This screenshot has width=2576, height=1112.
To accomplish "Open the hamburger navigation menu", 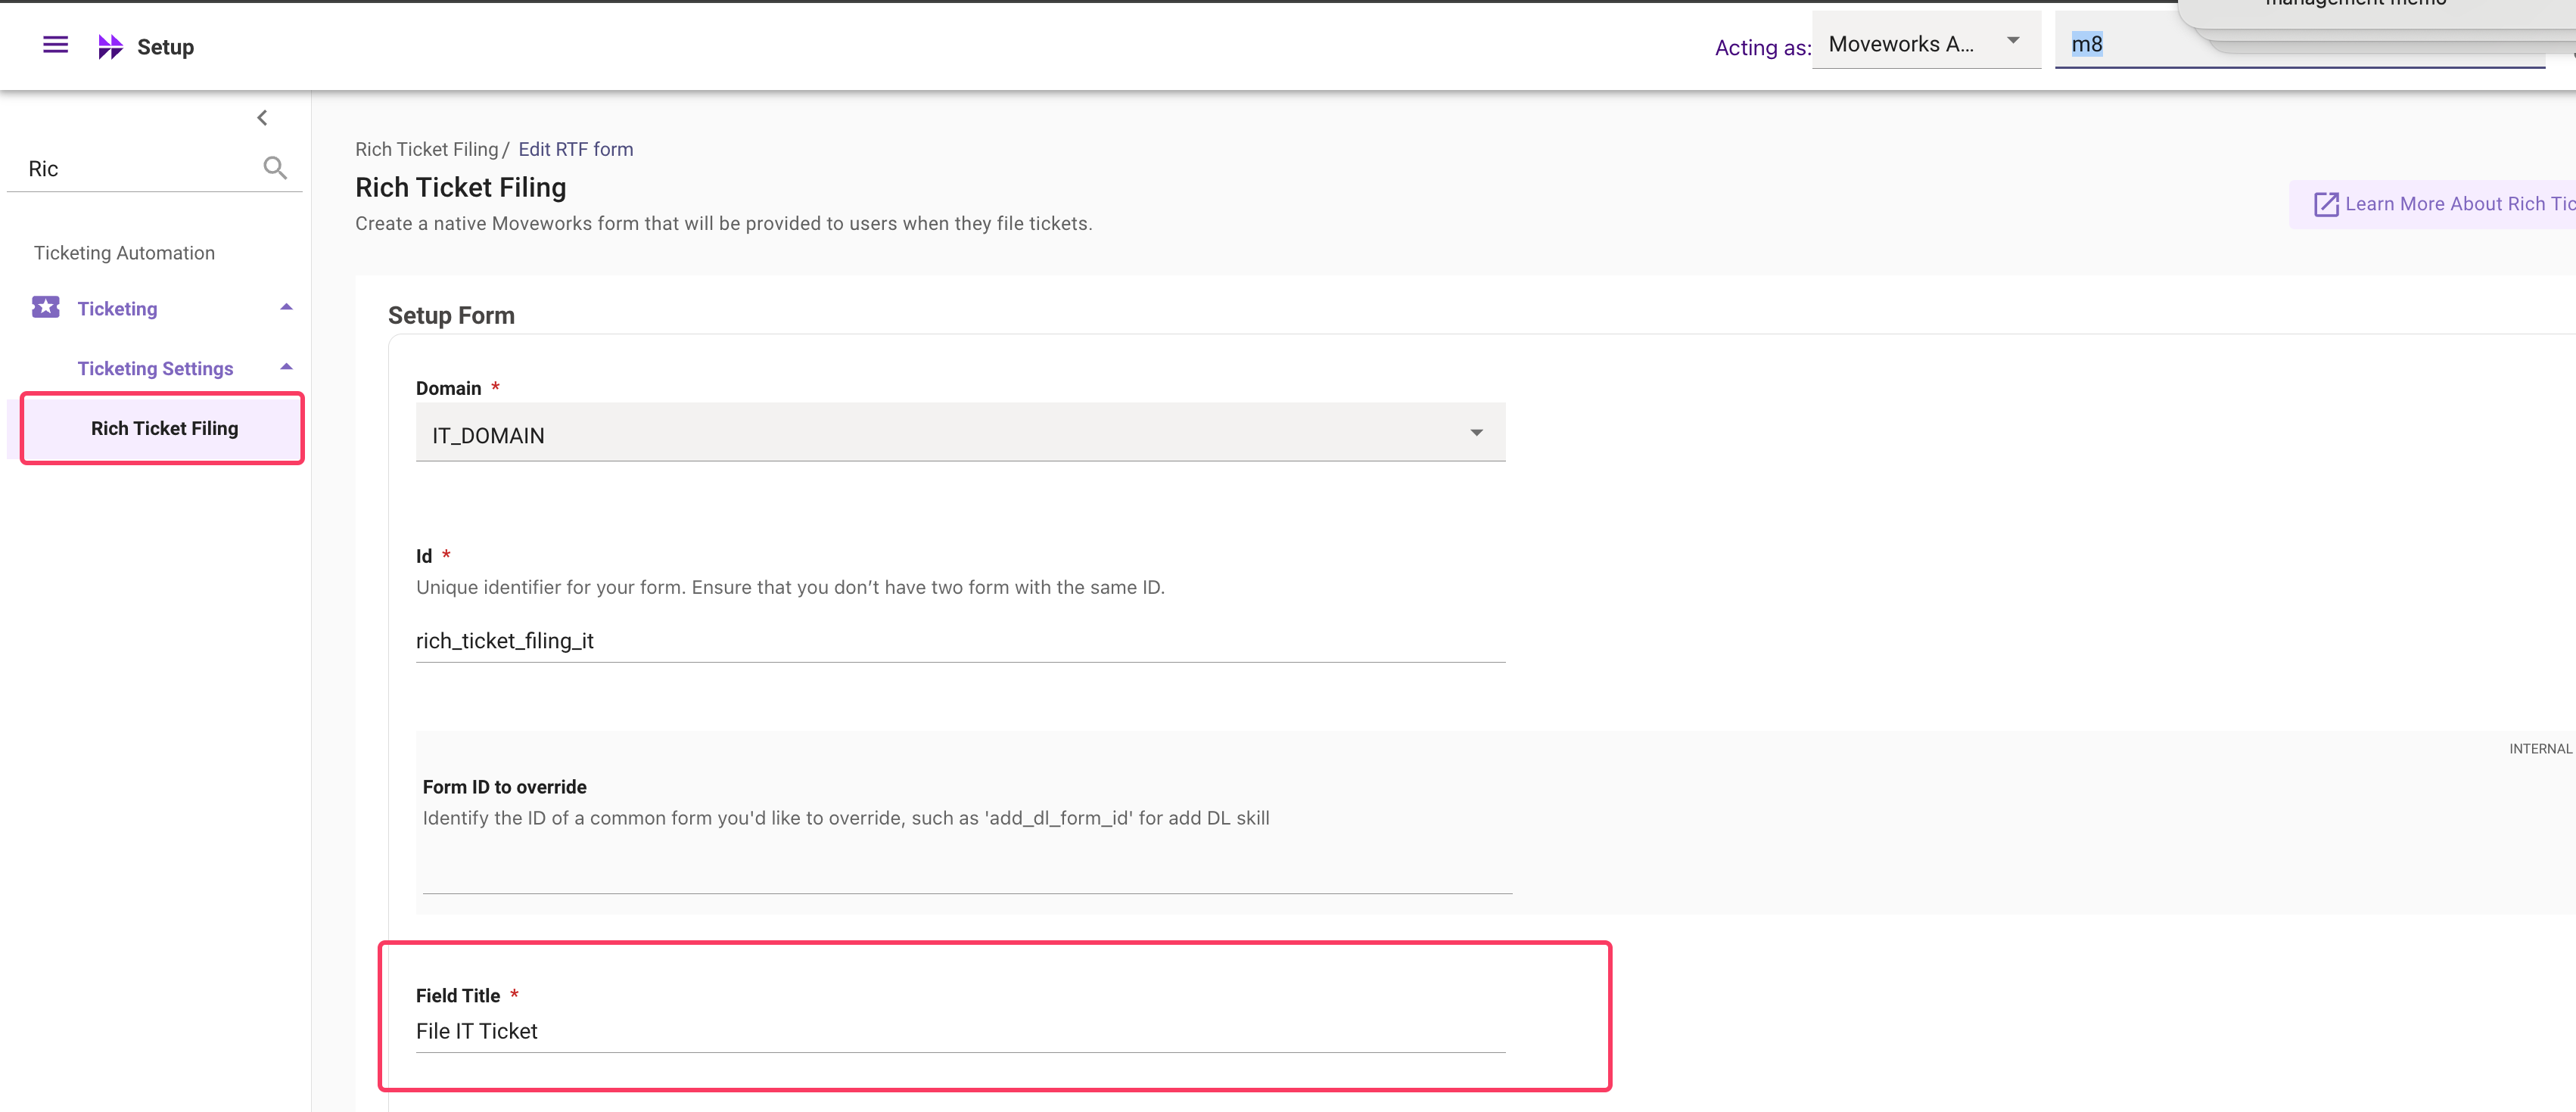I will 56,45.
